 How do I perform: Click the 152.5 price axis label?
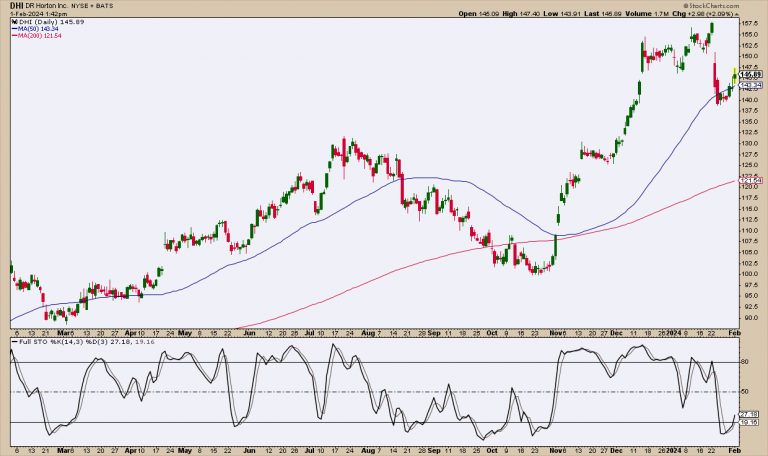[750, 45]
